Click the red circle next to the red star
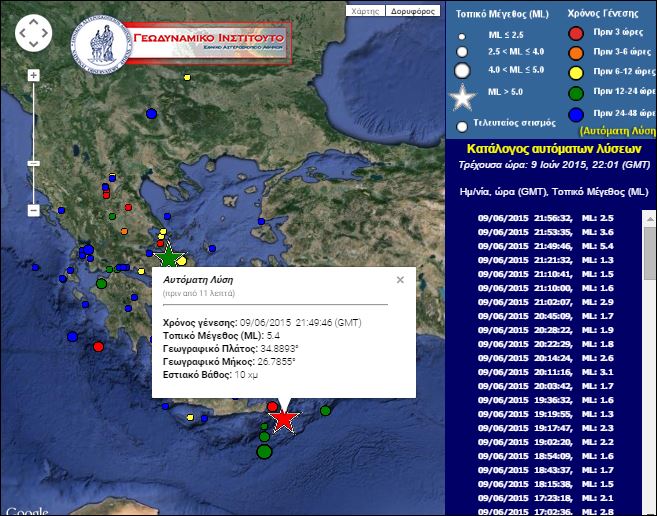The height and width of the screenshot is (516, 657). click(x=272, y=407)
